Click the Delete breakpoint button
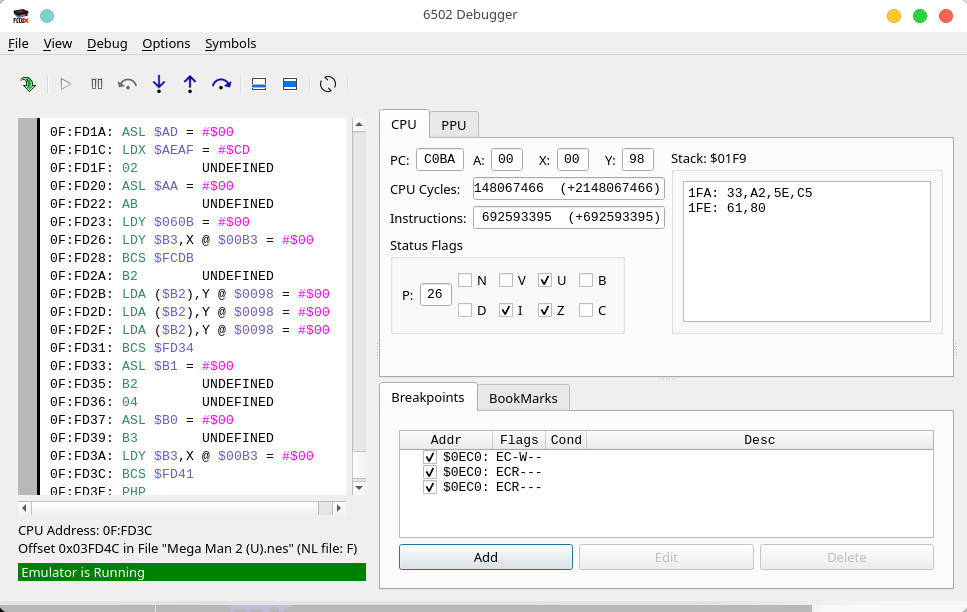 pos(847,557)
